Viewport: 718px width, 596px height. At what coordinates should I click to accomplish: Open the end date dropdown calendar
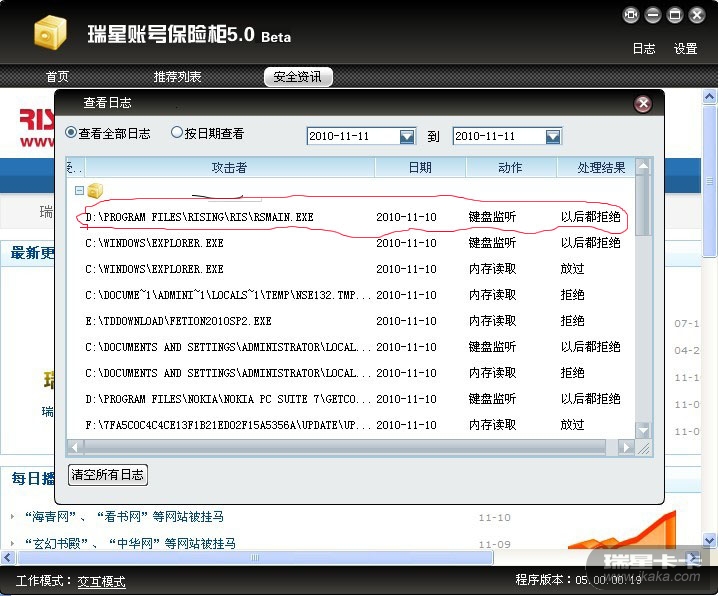[x=553, y=136]
